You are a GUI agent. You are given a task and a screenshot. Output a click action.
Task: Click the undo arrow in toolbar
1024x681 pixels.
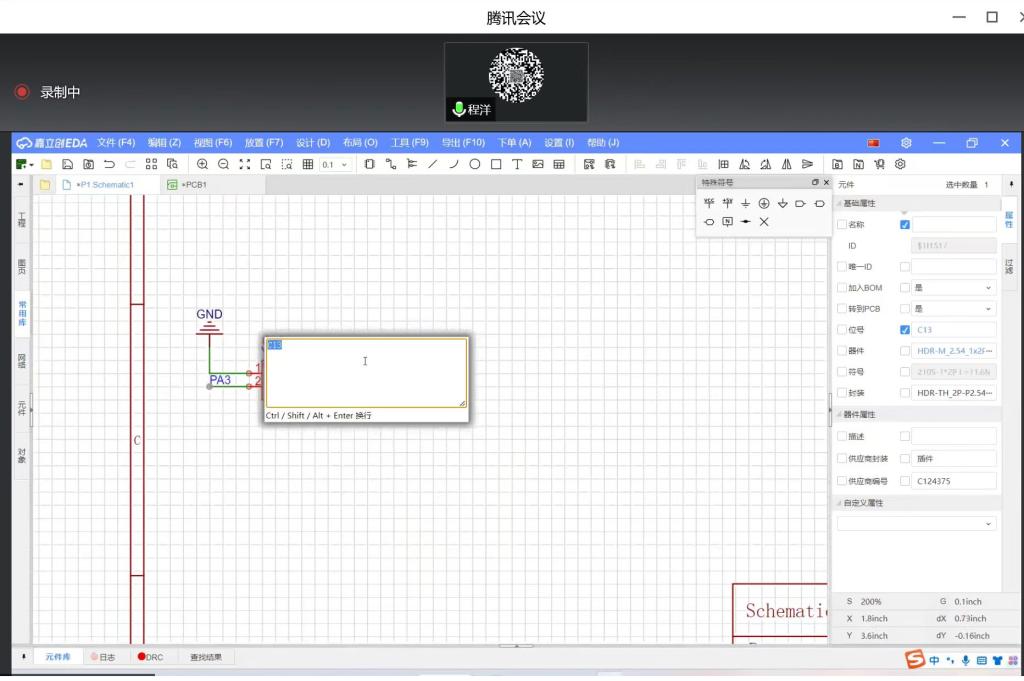click(109, 164)
